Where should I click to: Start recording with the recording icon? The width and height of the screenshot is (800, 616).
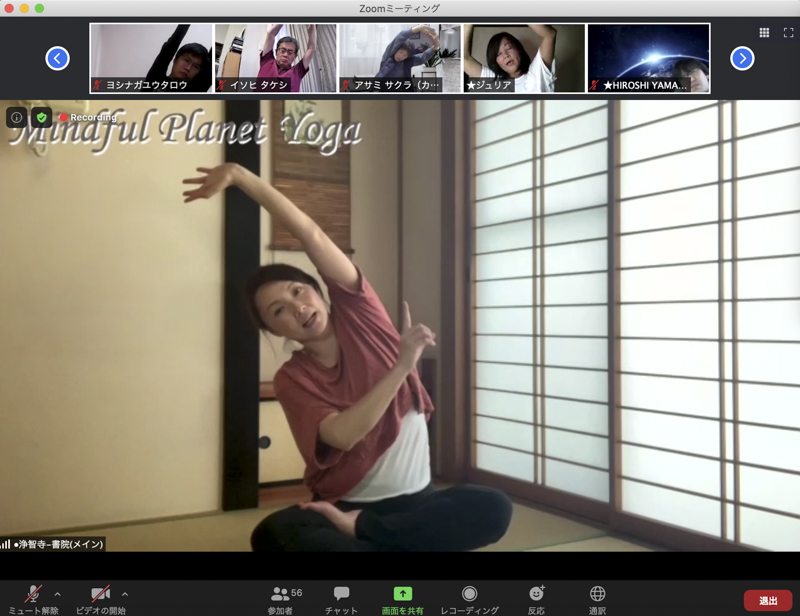(x=469, y=594)
